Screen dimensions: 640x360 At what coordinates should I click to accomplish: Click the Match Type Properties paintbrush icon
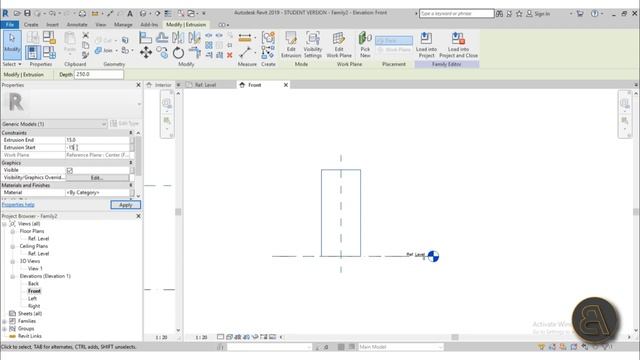[85, 54]
